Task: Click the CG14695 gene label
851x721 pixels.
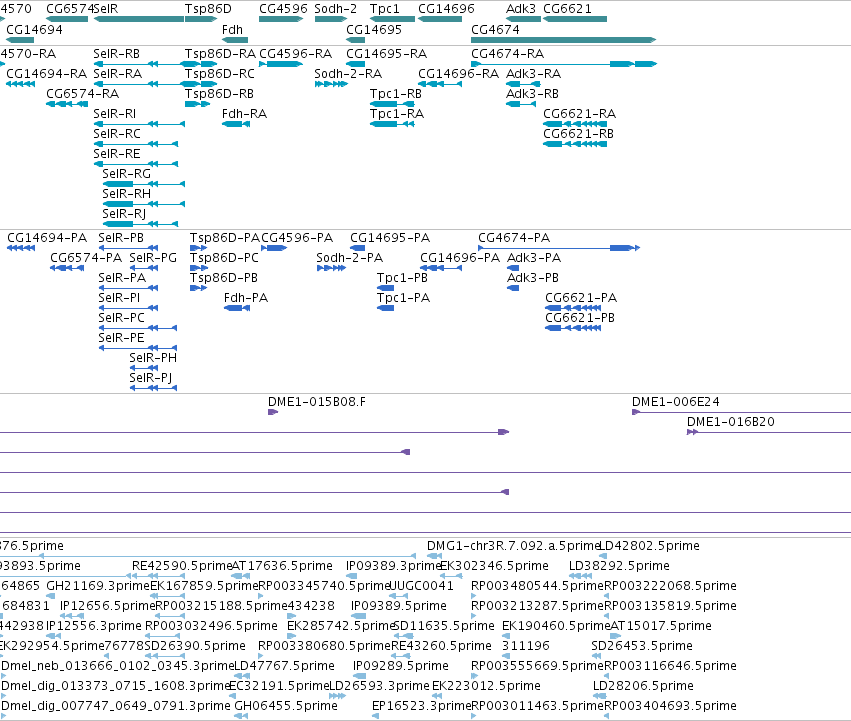Action: [374, 29]
